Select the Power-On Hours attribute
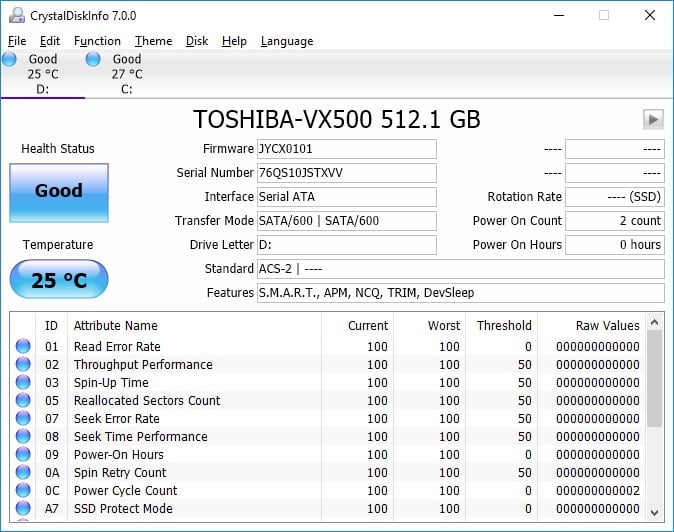Screen dimensions: 674x532 119,455
